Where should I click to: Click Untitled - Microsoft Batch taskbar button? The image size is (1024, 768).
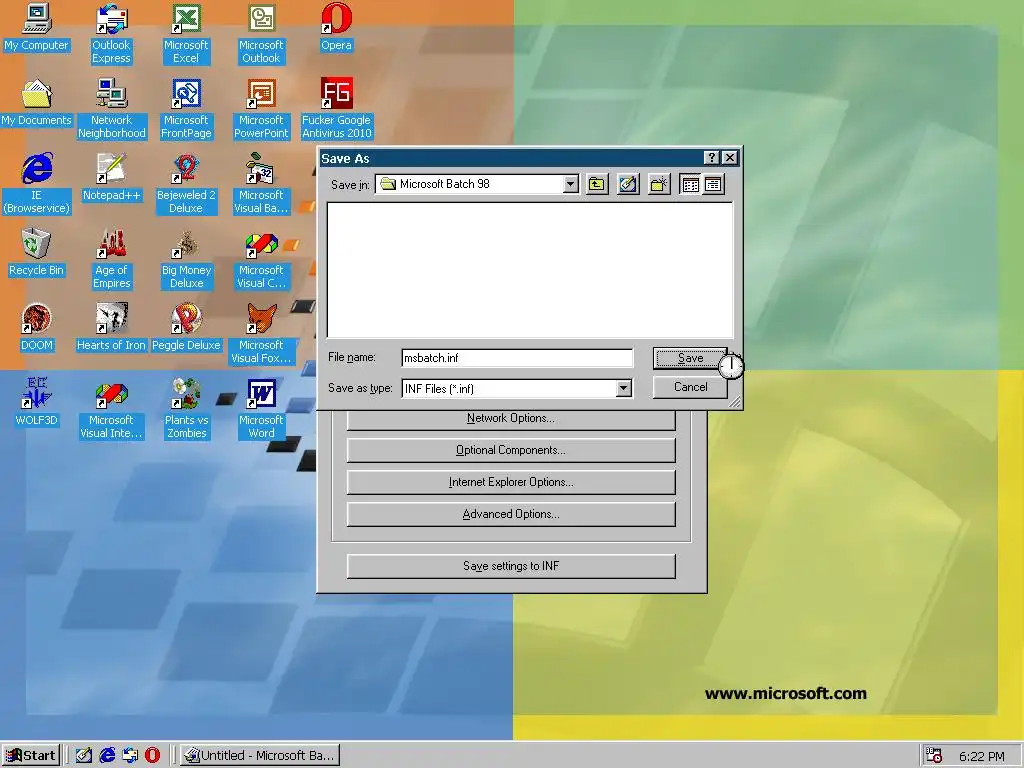point(259,756)
